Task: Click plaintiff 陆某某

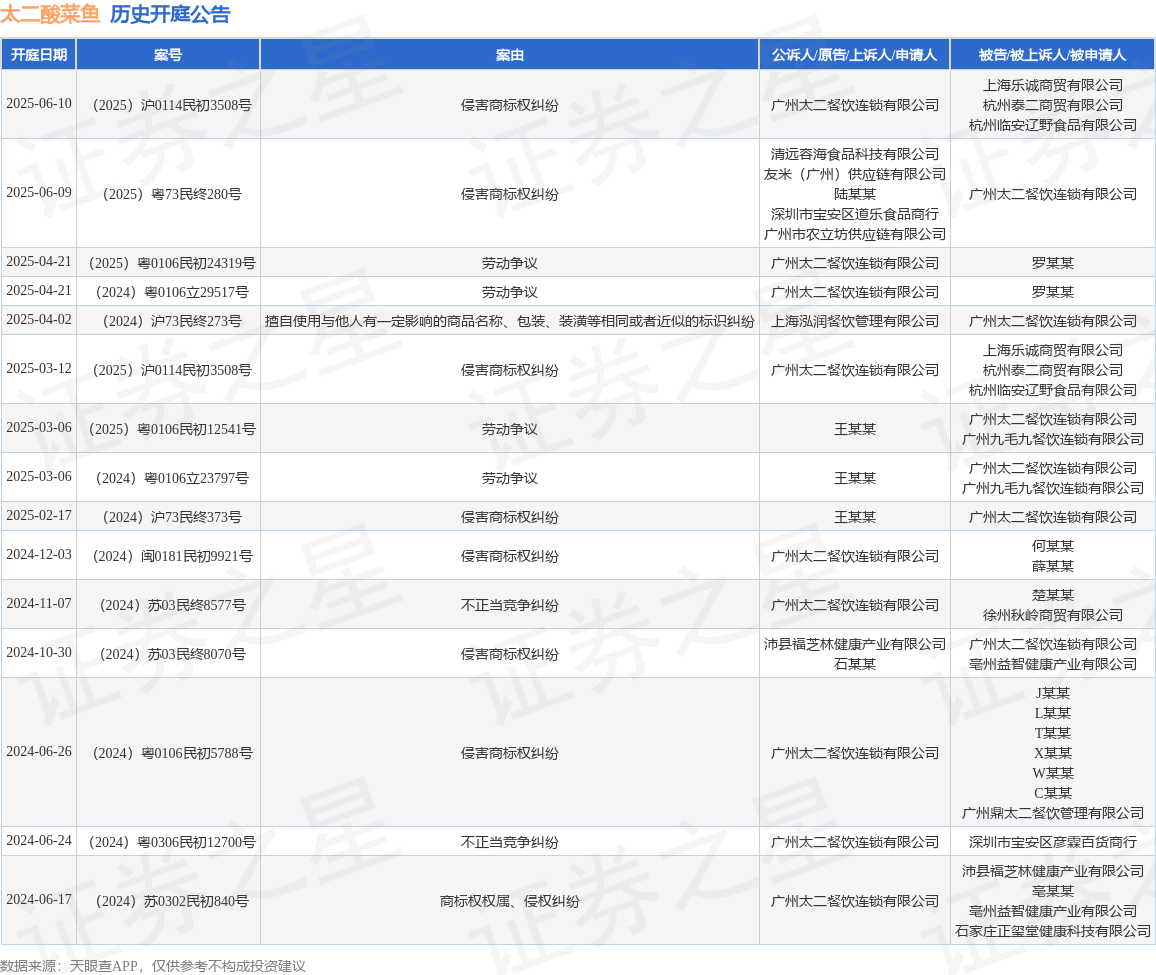Action: [854, 194]
